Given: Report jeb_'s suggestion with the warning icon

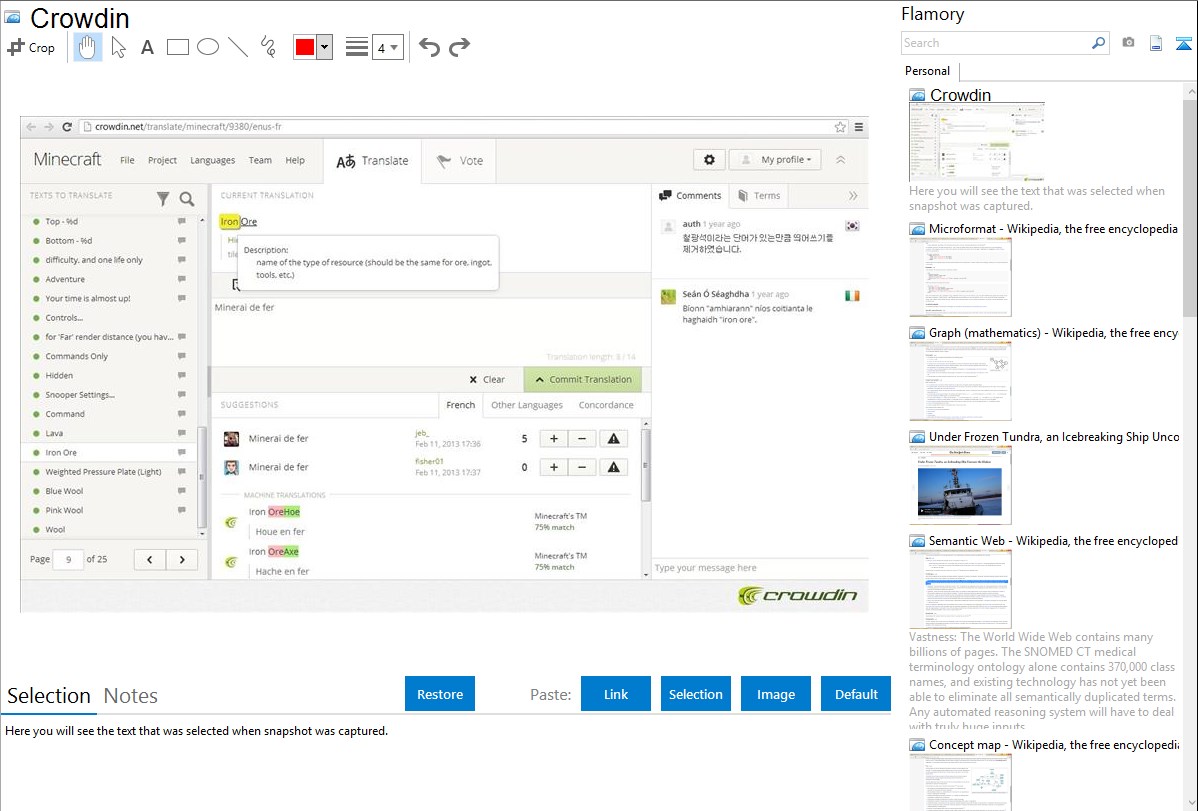Looking at the screenshot, I should [614, 439].
